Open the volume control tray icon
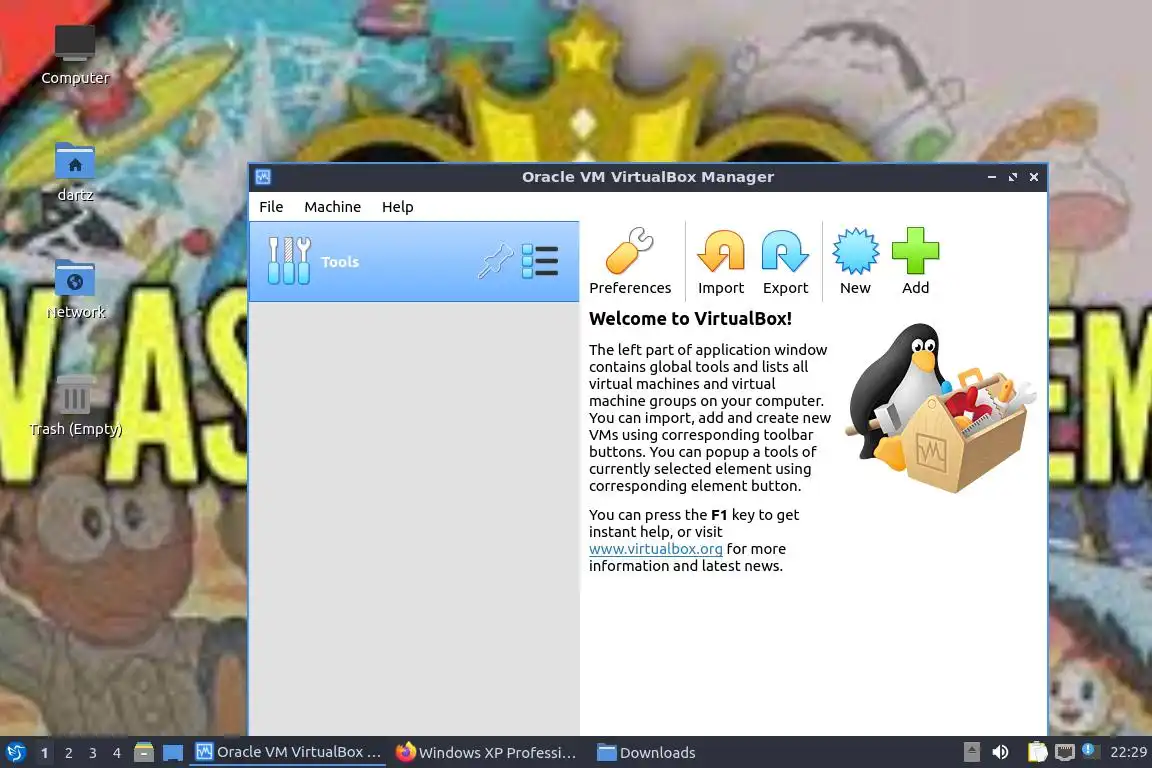The image size is (1152, 768). pyautogui.click(x=1000, y=752)
